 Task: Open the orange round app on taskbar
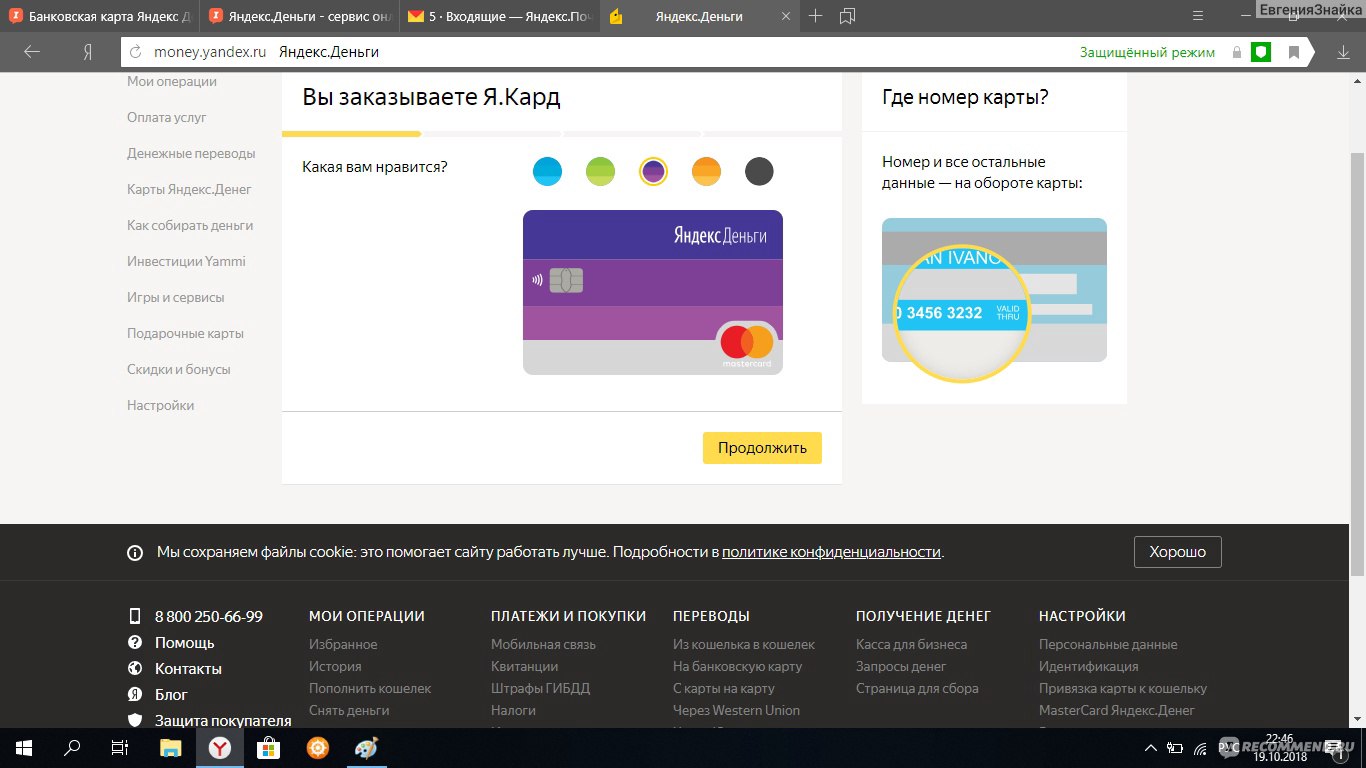[x=317, y=747]
